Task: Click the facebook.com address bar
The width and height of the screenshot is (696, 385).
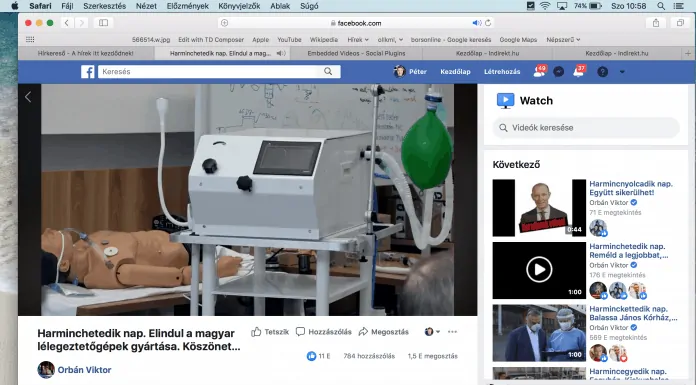Action: [356, 23]
